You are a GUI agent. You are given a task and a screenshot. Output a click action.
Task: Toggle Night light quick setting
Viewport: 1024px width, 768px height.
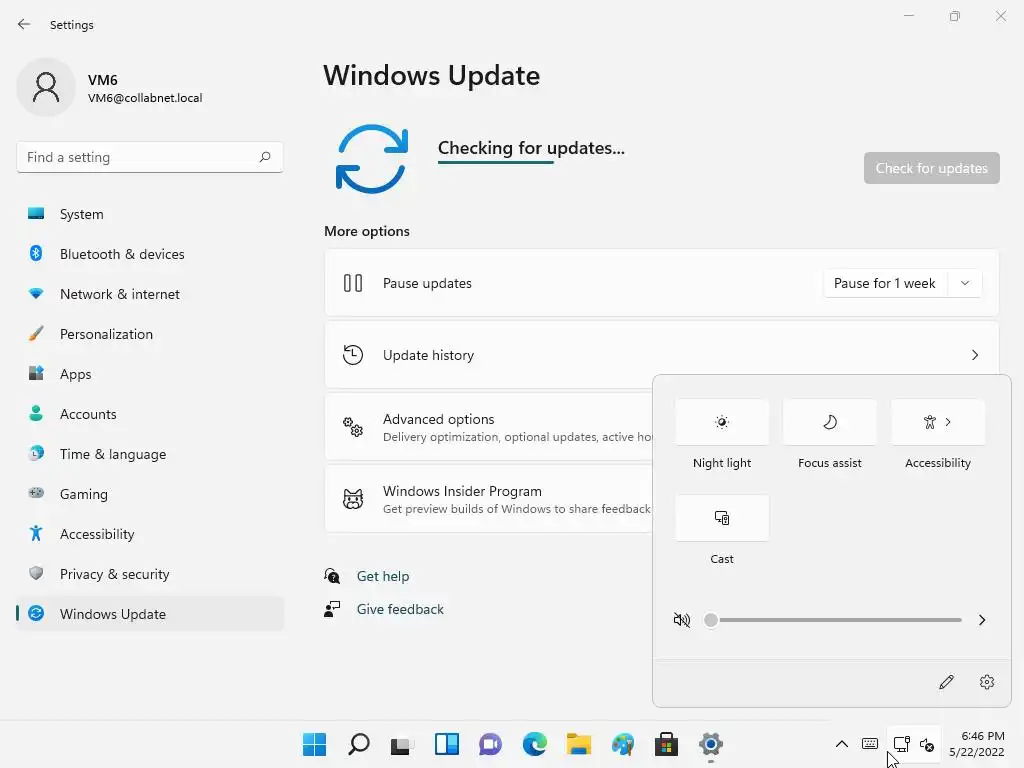[x=722, y=423]
